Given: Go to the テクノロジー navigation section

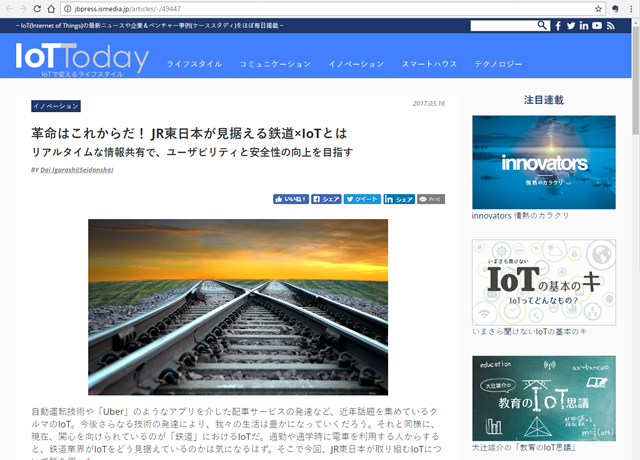Looking at the screenshot, I should [x=498, y=64].
